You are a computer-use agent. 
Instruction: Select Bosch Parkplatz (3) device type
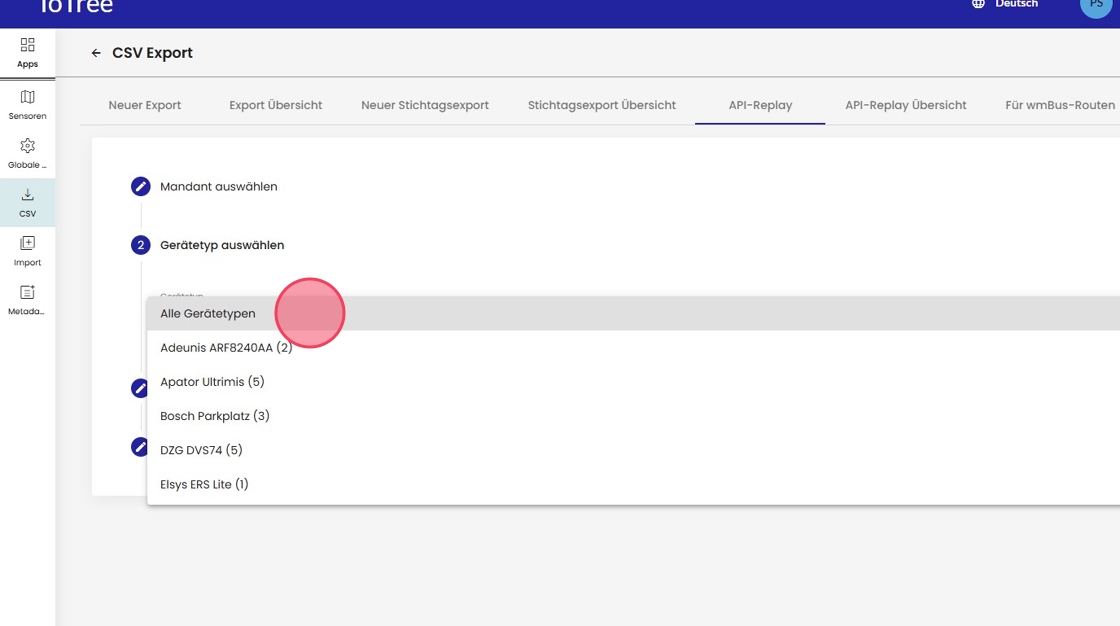tap(215, 416)
